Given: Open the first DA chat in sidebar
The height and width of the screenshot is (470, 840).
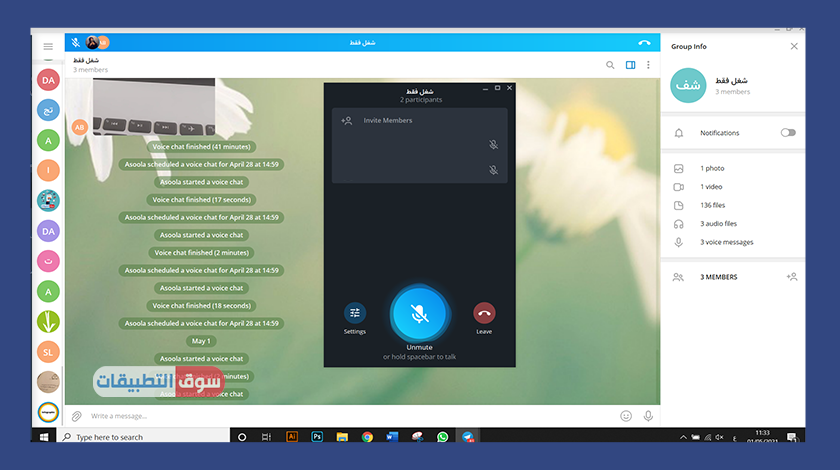Looking at the screenshot, I should (48, 80).
